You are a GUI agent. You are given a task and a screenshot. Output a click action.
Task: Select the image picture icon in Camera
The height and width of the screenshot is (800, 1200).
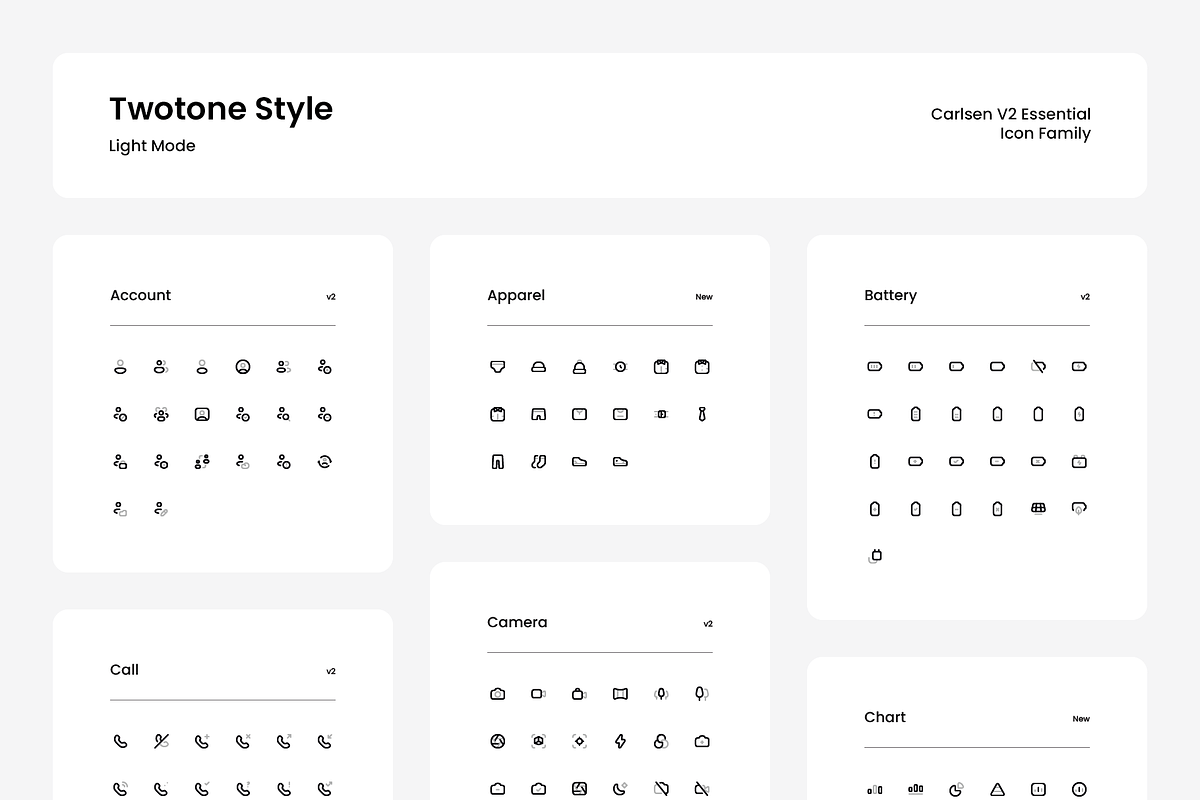tap(579, 788)
